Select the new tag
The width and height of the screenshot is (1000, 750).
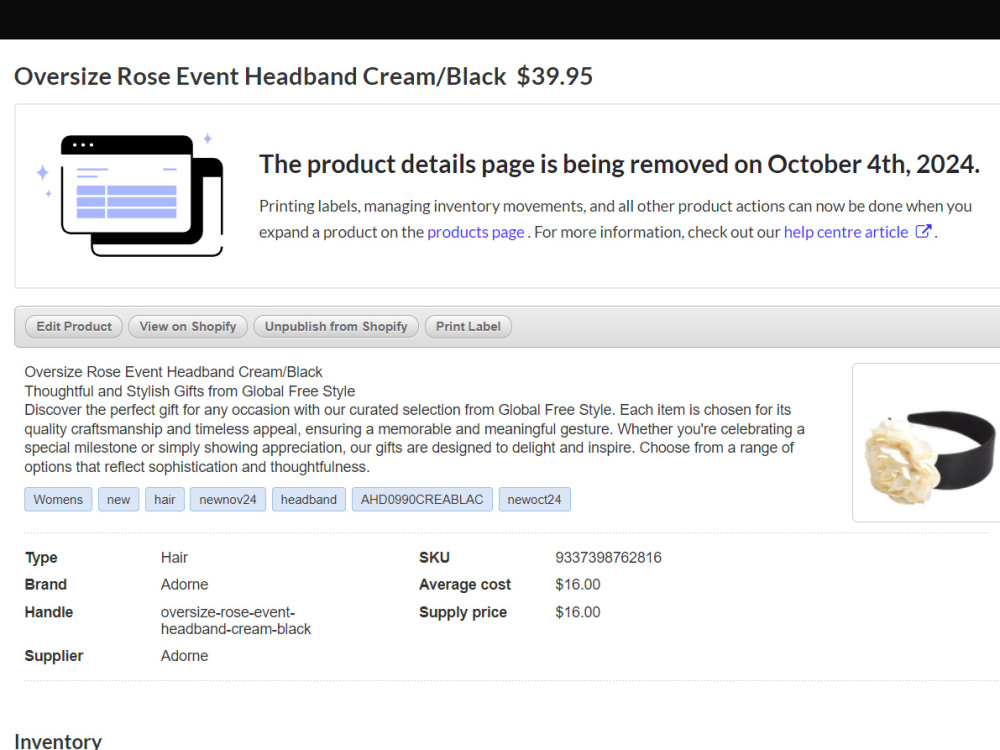(x=119, y=499)
